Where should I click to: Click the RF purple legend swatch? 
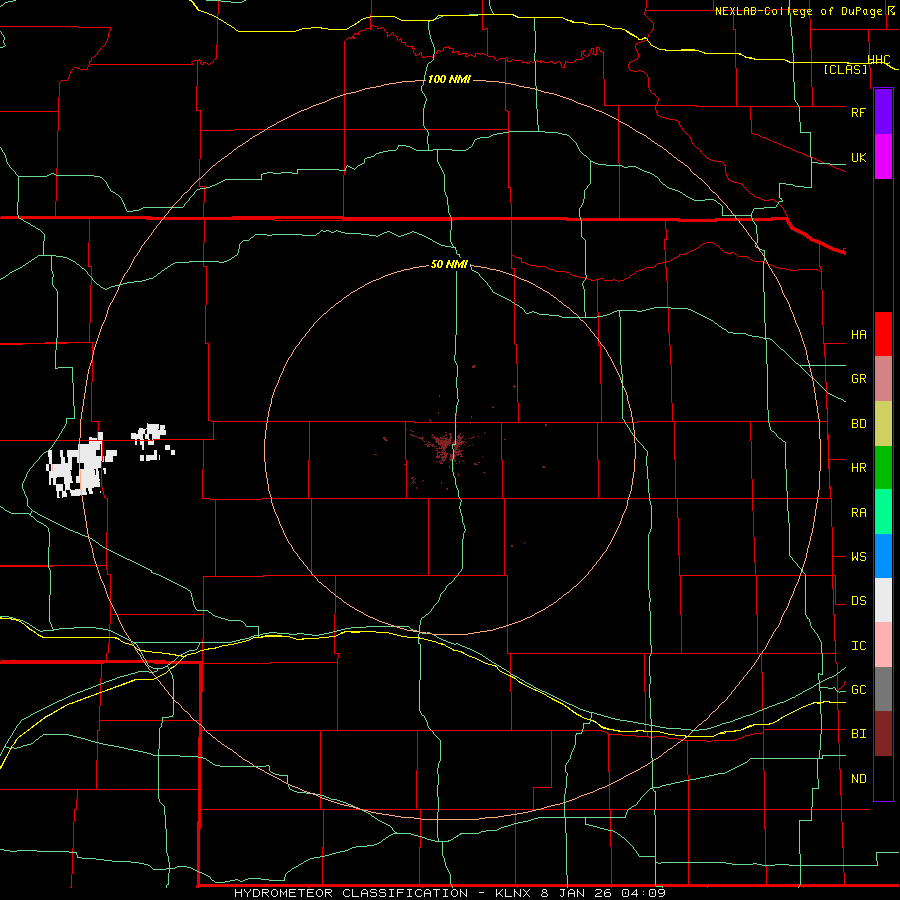point(883,112)
